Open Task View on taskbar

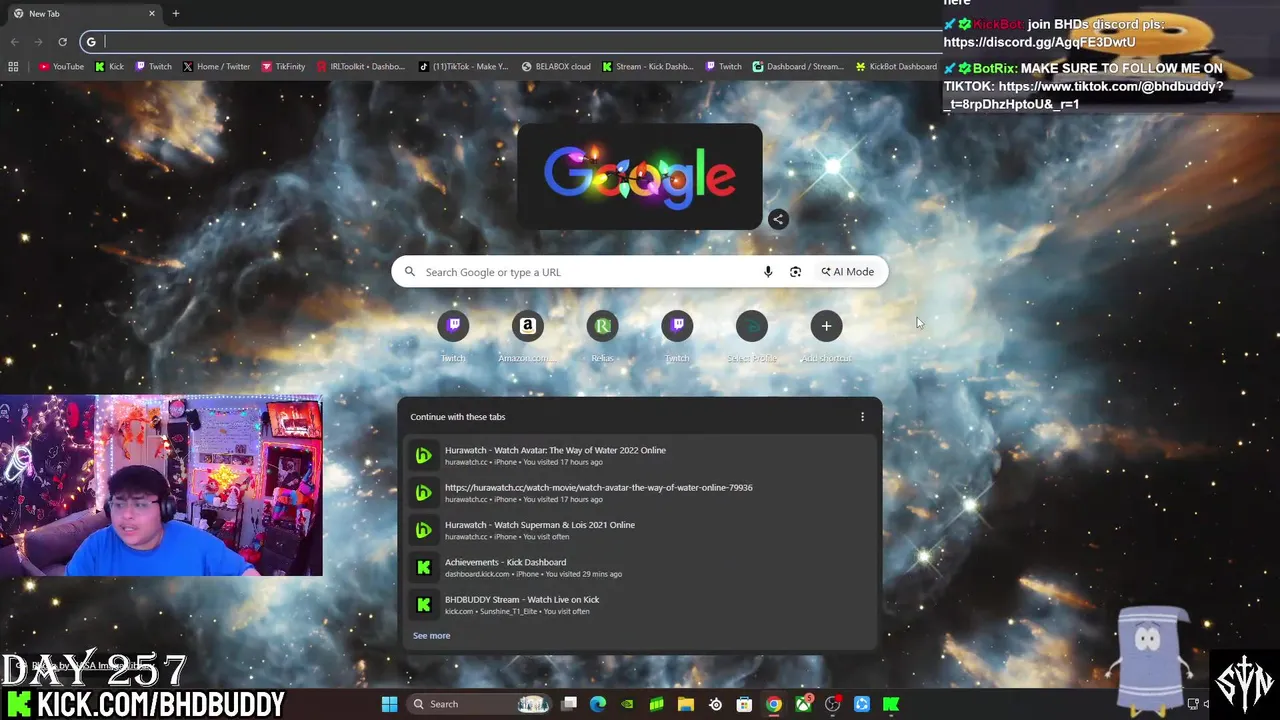tap(569, 704)
